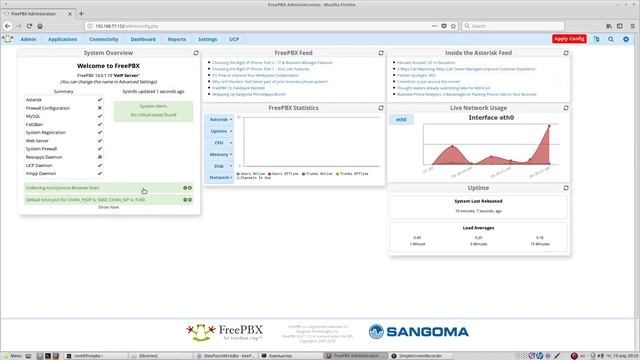Click the warning status icon for Restapps Daemon
This screenshot has width=640, height=360.
coord(100,157)
